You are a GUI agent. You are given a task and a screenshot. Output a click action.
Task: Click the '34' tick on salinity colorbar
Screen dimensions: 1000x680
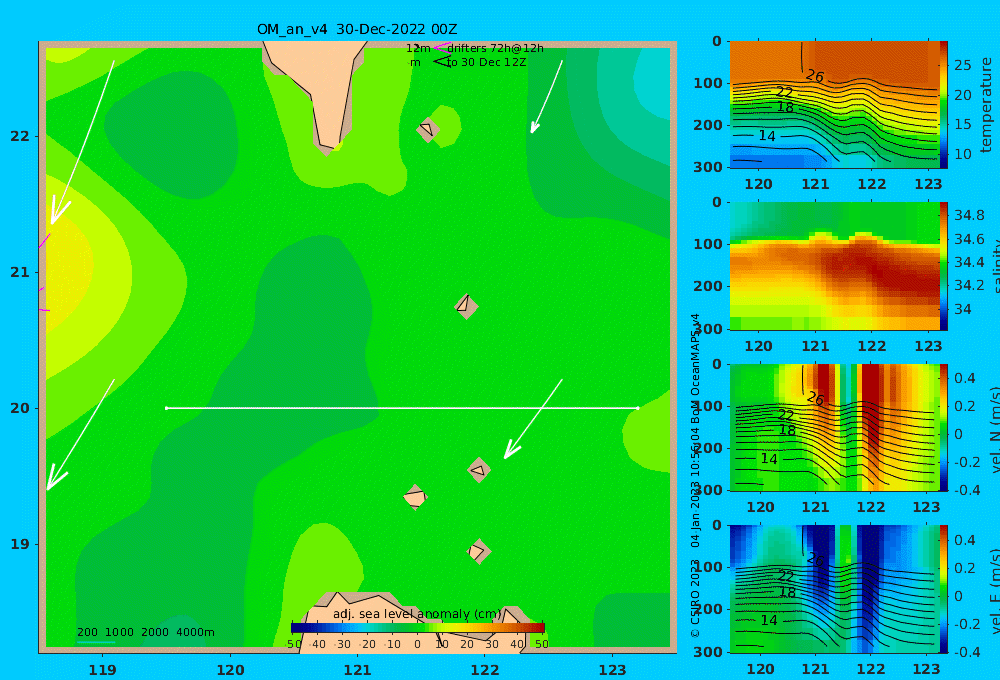963,309
